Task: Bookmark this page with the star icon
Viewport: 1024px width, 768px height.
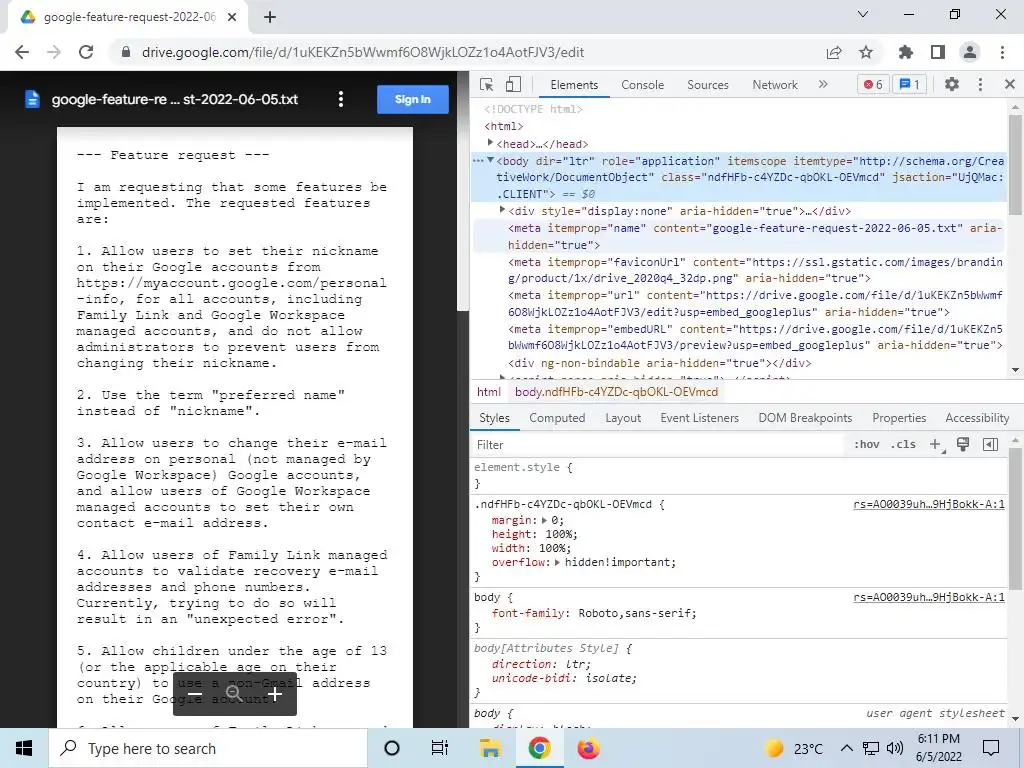Action: pos(866,52)
